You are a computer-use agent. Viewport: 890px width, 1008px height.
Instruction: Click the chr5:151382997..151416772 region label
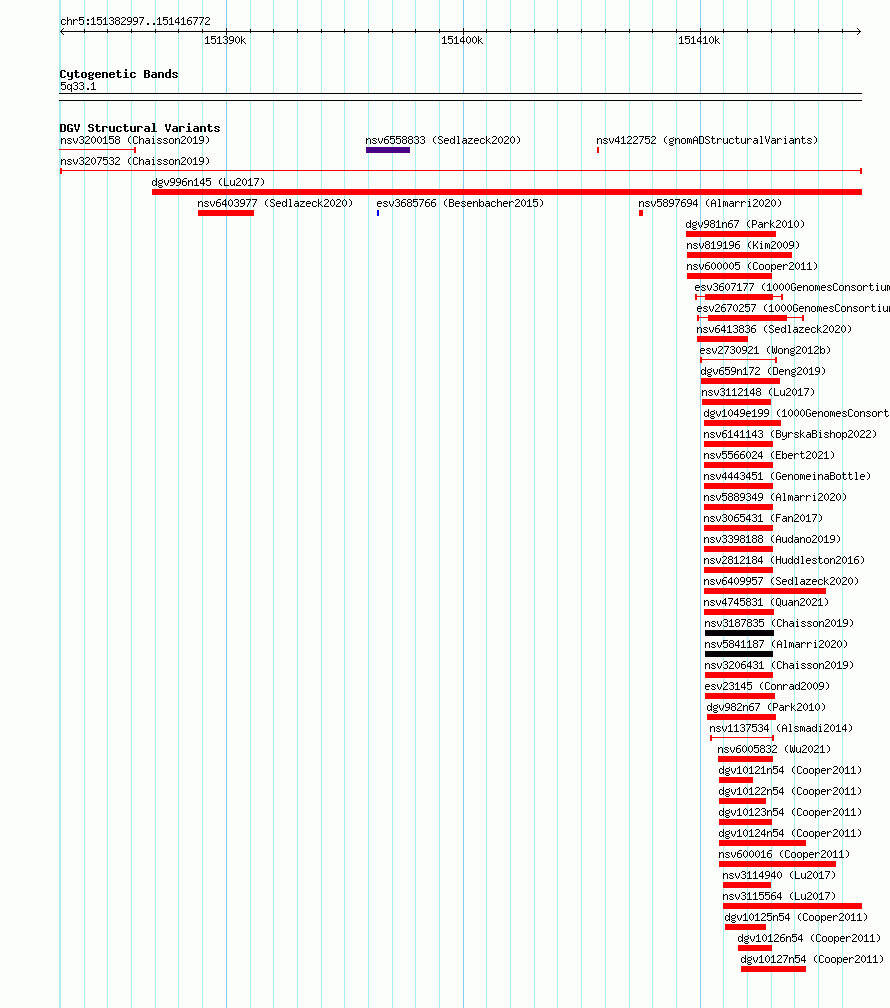point(135,21)
